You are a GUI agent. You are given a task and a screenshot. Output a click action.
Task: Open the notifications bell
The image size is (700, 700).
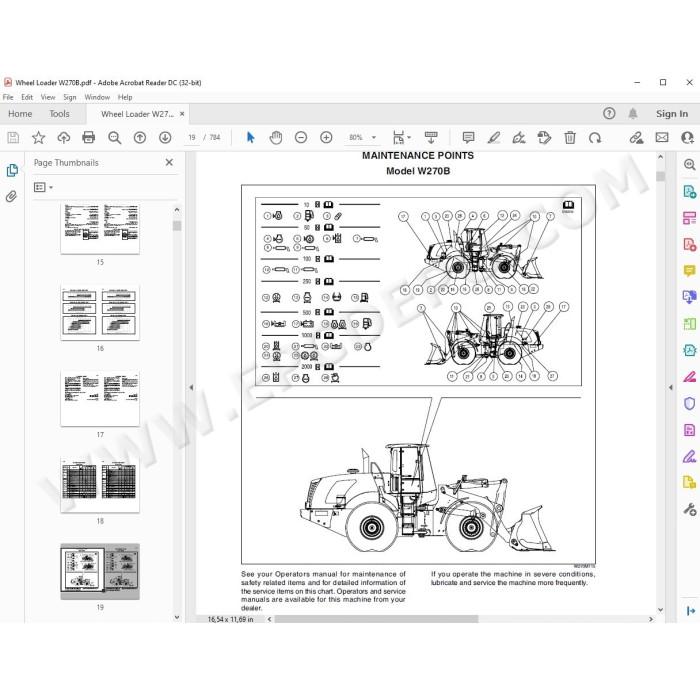(633, 113)
